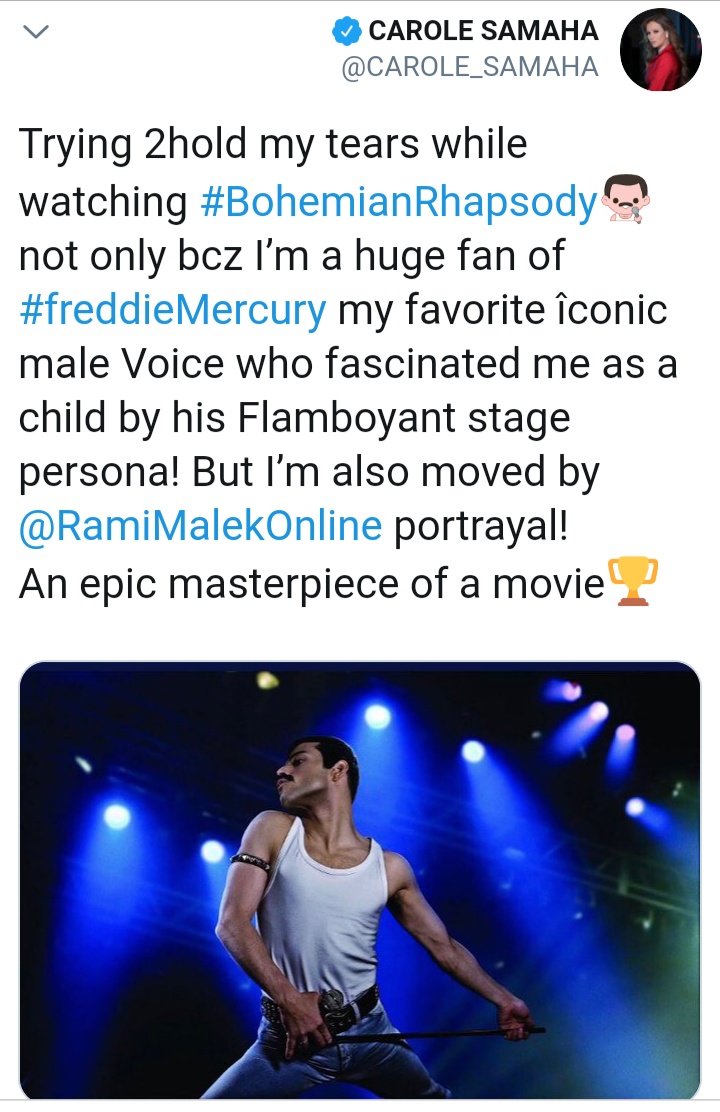Open the #BohemianRhapsody hashtag

398,201
